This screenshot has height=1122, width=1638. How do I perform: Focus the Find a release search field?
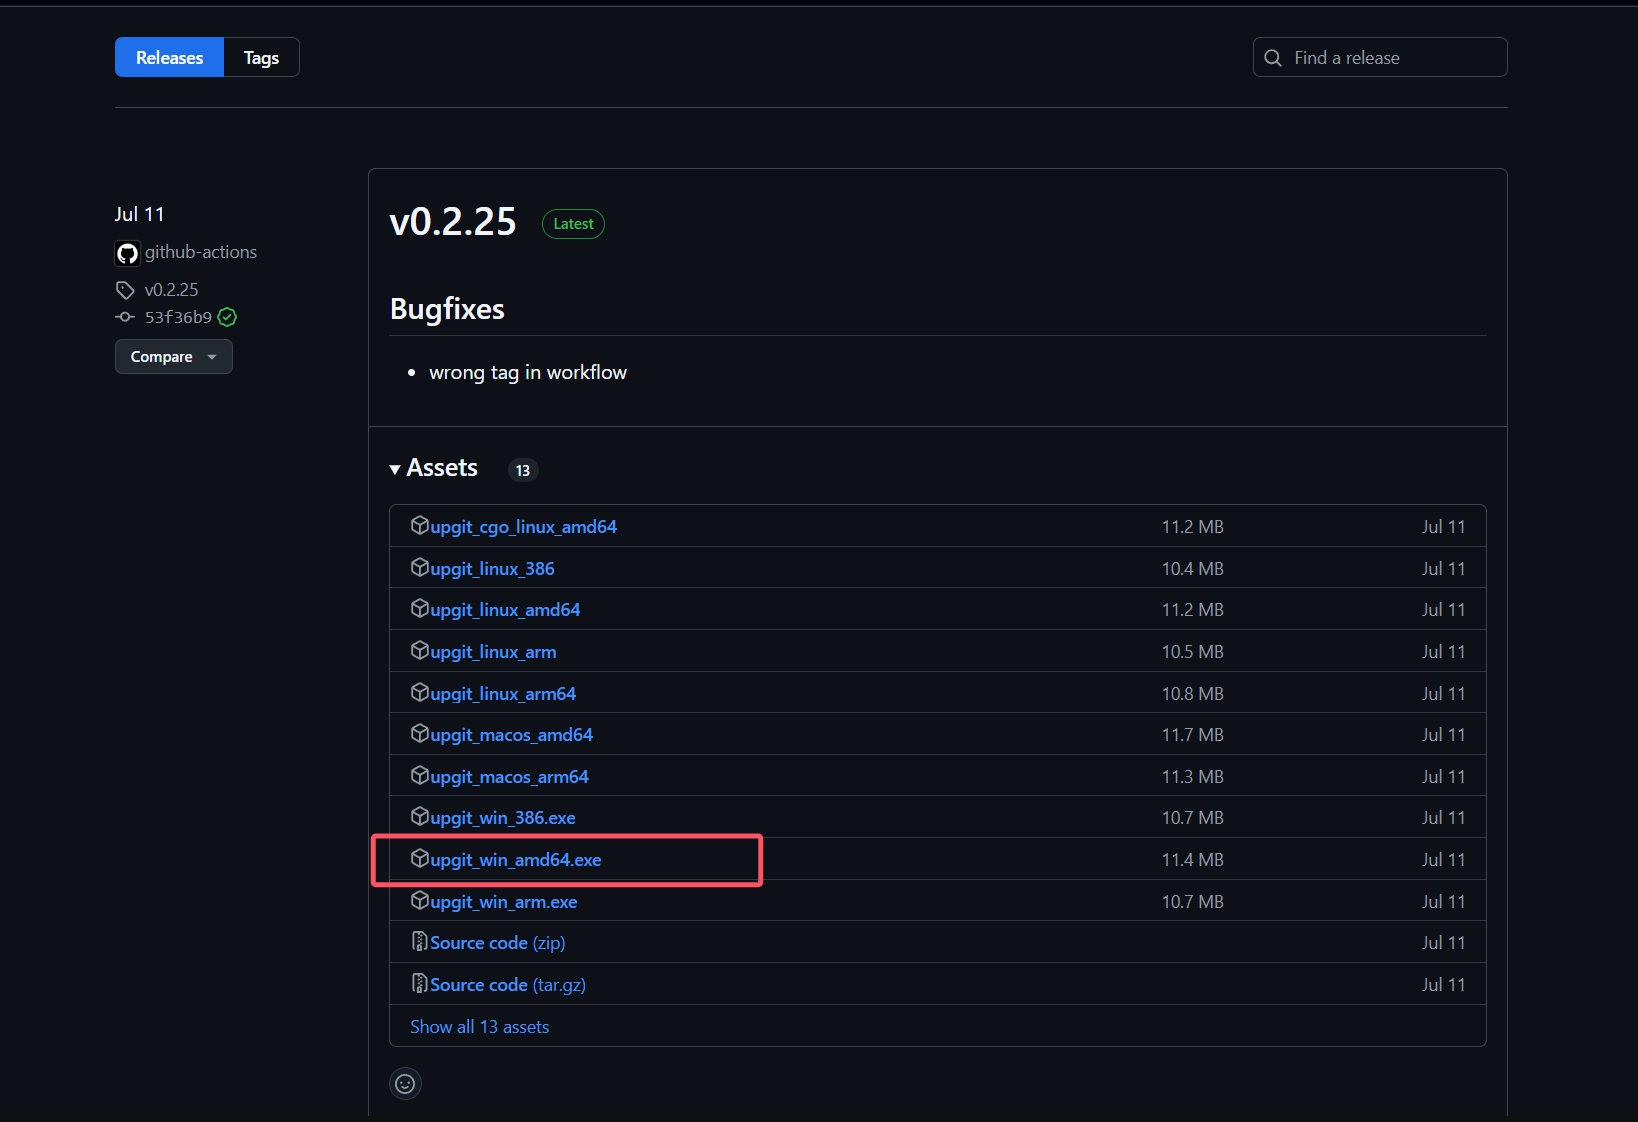pos(1380,57)
